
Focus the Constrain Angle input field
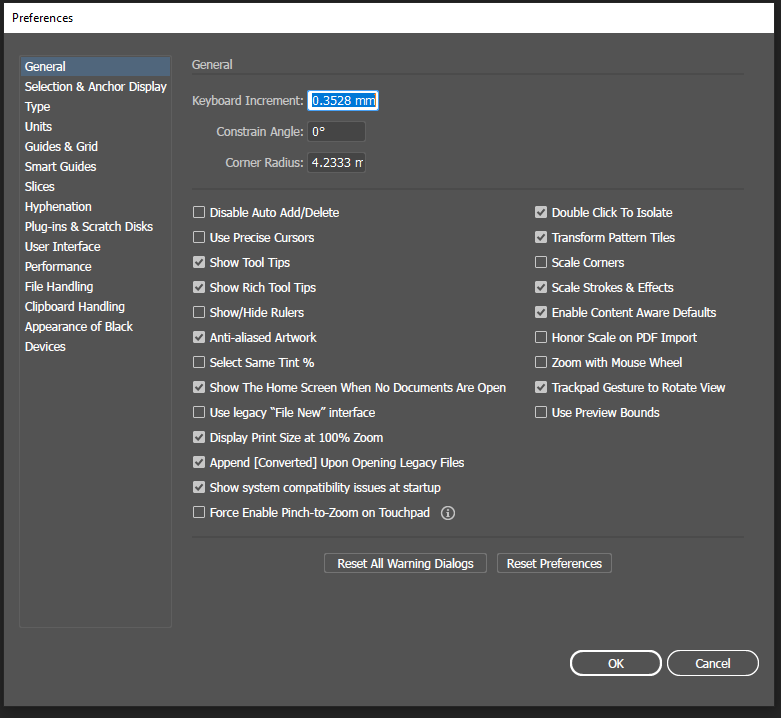pos(336,132)
